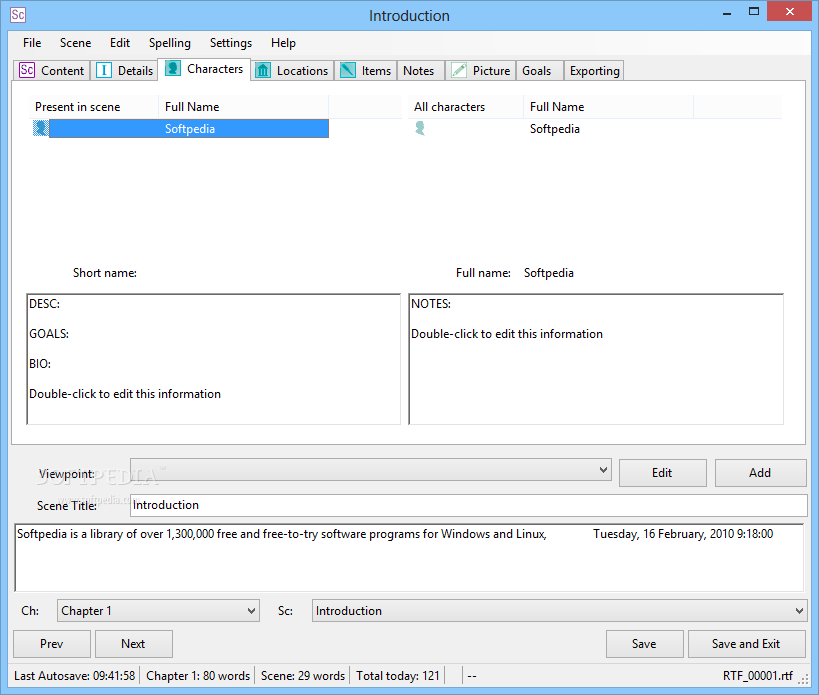
Task: Click the All characters column header
Action: click(466, 107)
